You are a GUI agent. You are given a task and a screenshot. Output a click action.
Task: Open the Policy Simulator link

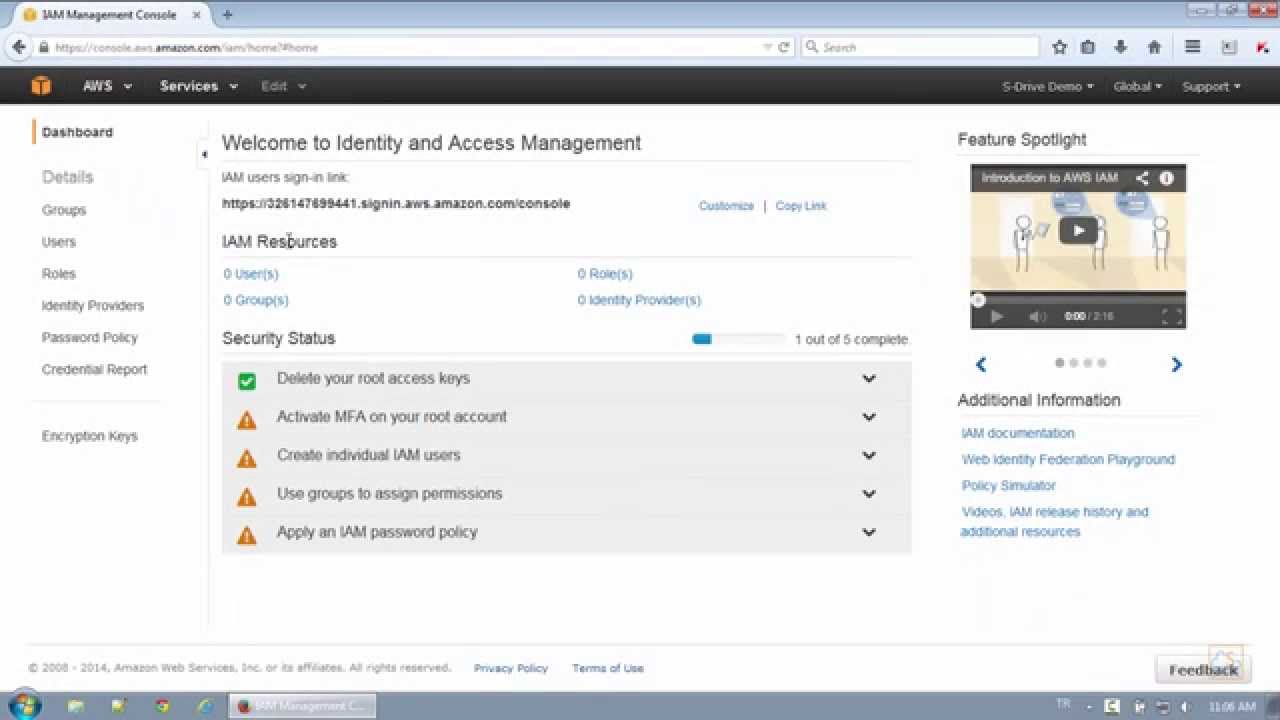(x=1008, y=485)
